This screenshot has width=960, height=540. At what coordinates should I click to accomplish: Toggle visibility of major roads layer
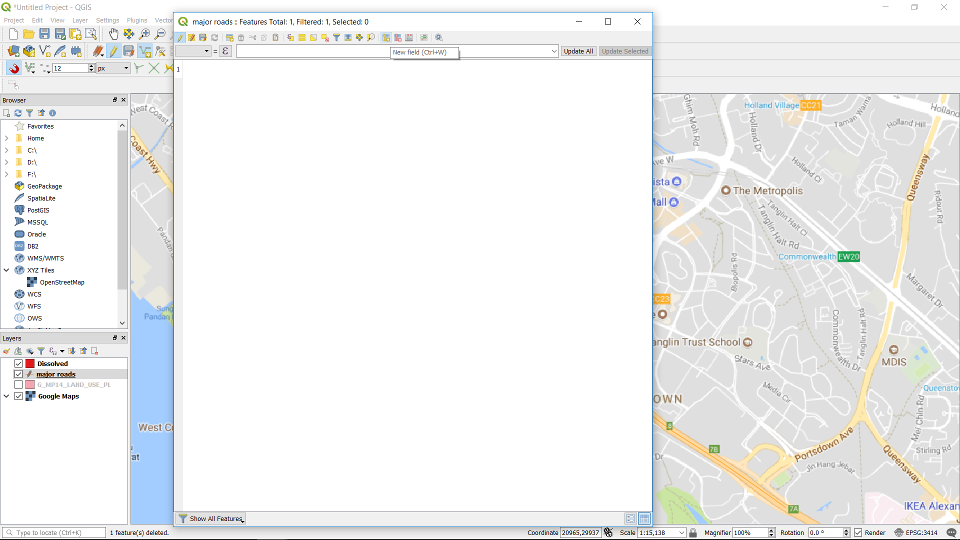point(18,374)
